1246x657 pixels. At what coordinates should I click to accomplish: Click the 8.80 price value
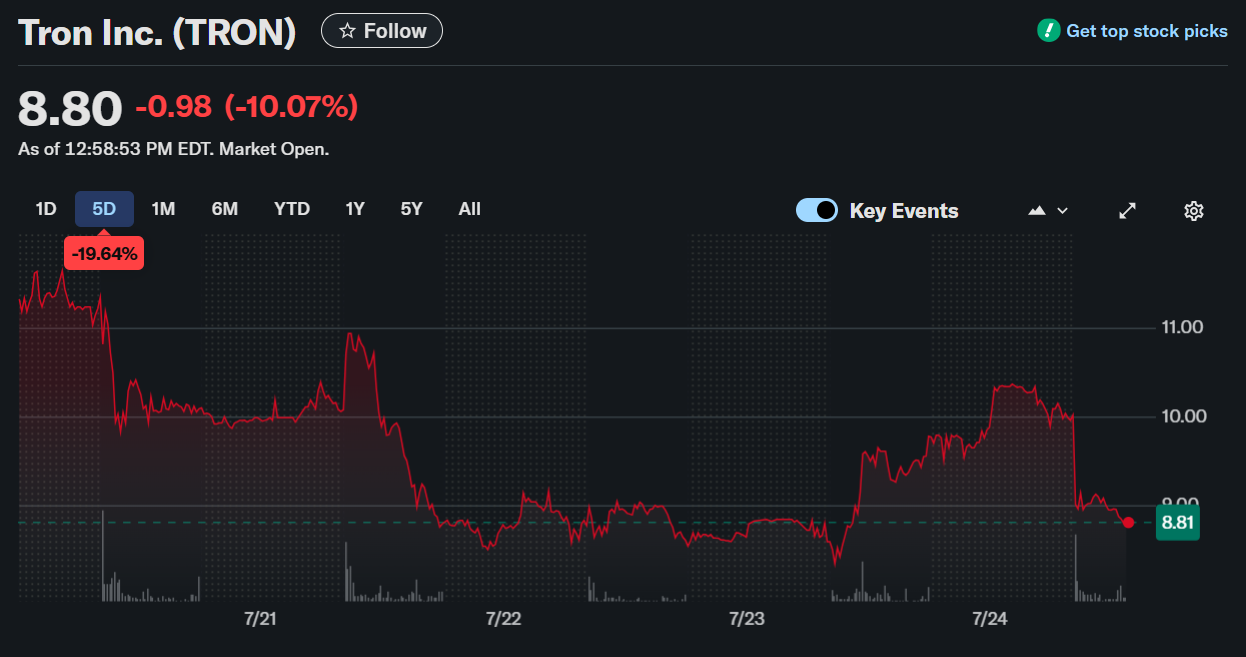click(70, 108)
